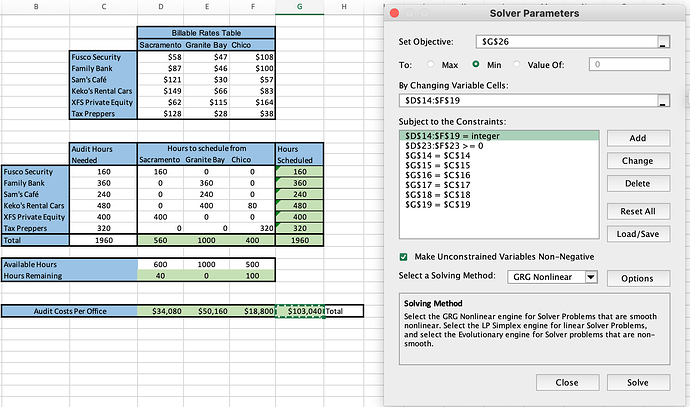The height and width of the screenshot is (407, 690).
Task: Select constraint $G$15 = $C$15
Action: [499, 165]
